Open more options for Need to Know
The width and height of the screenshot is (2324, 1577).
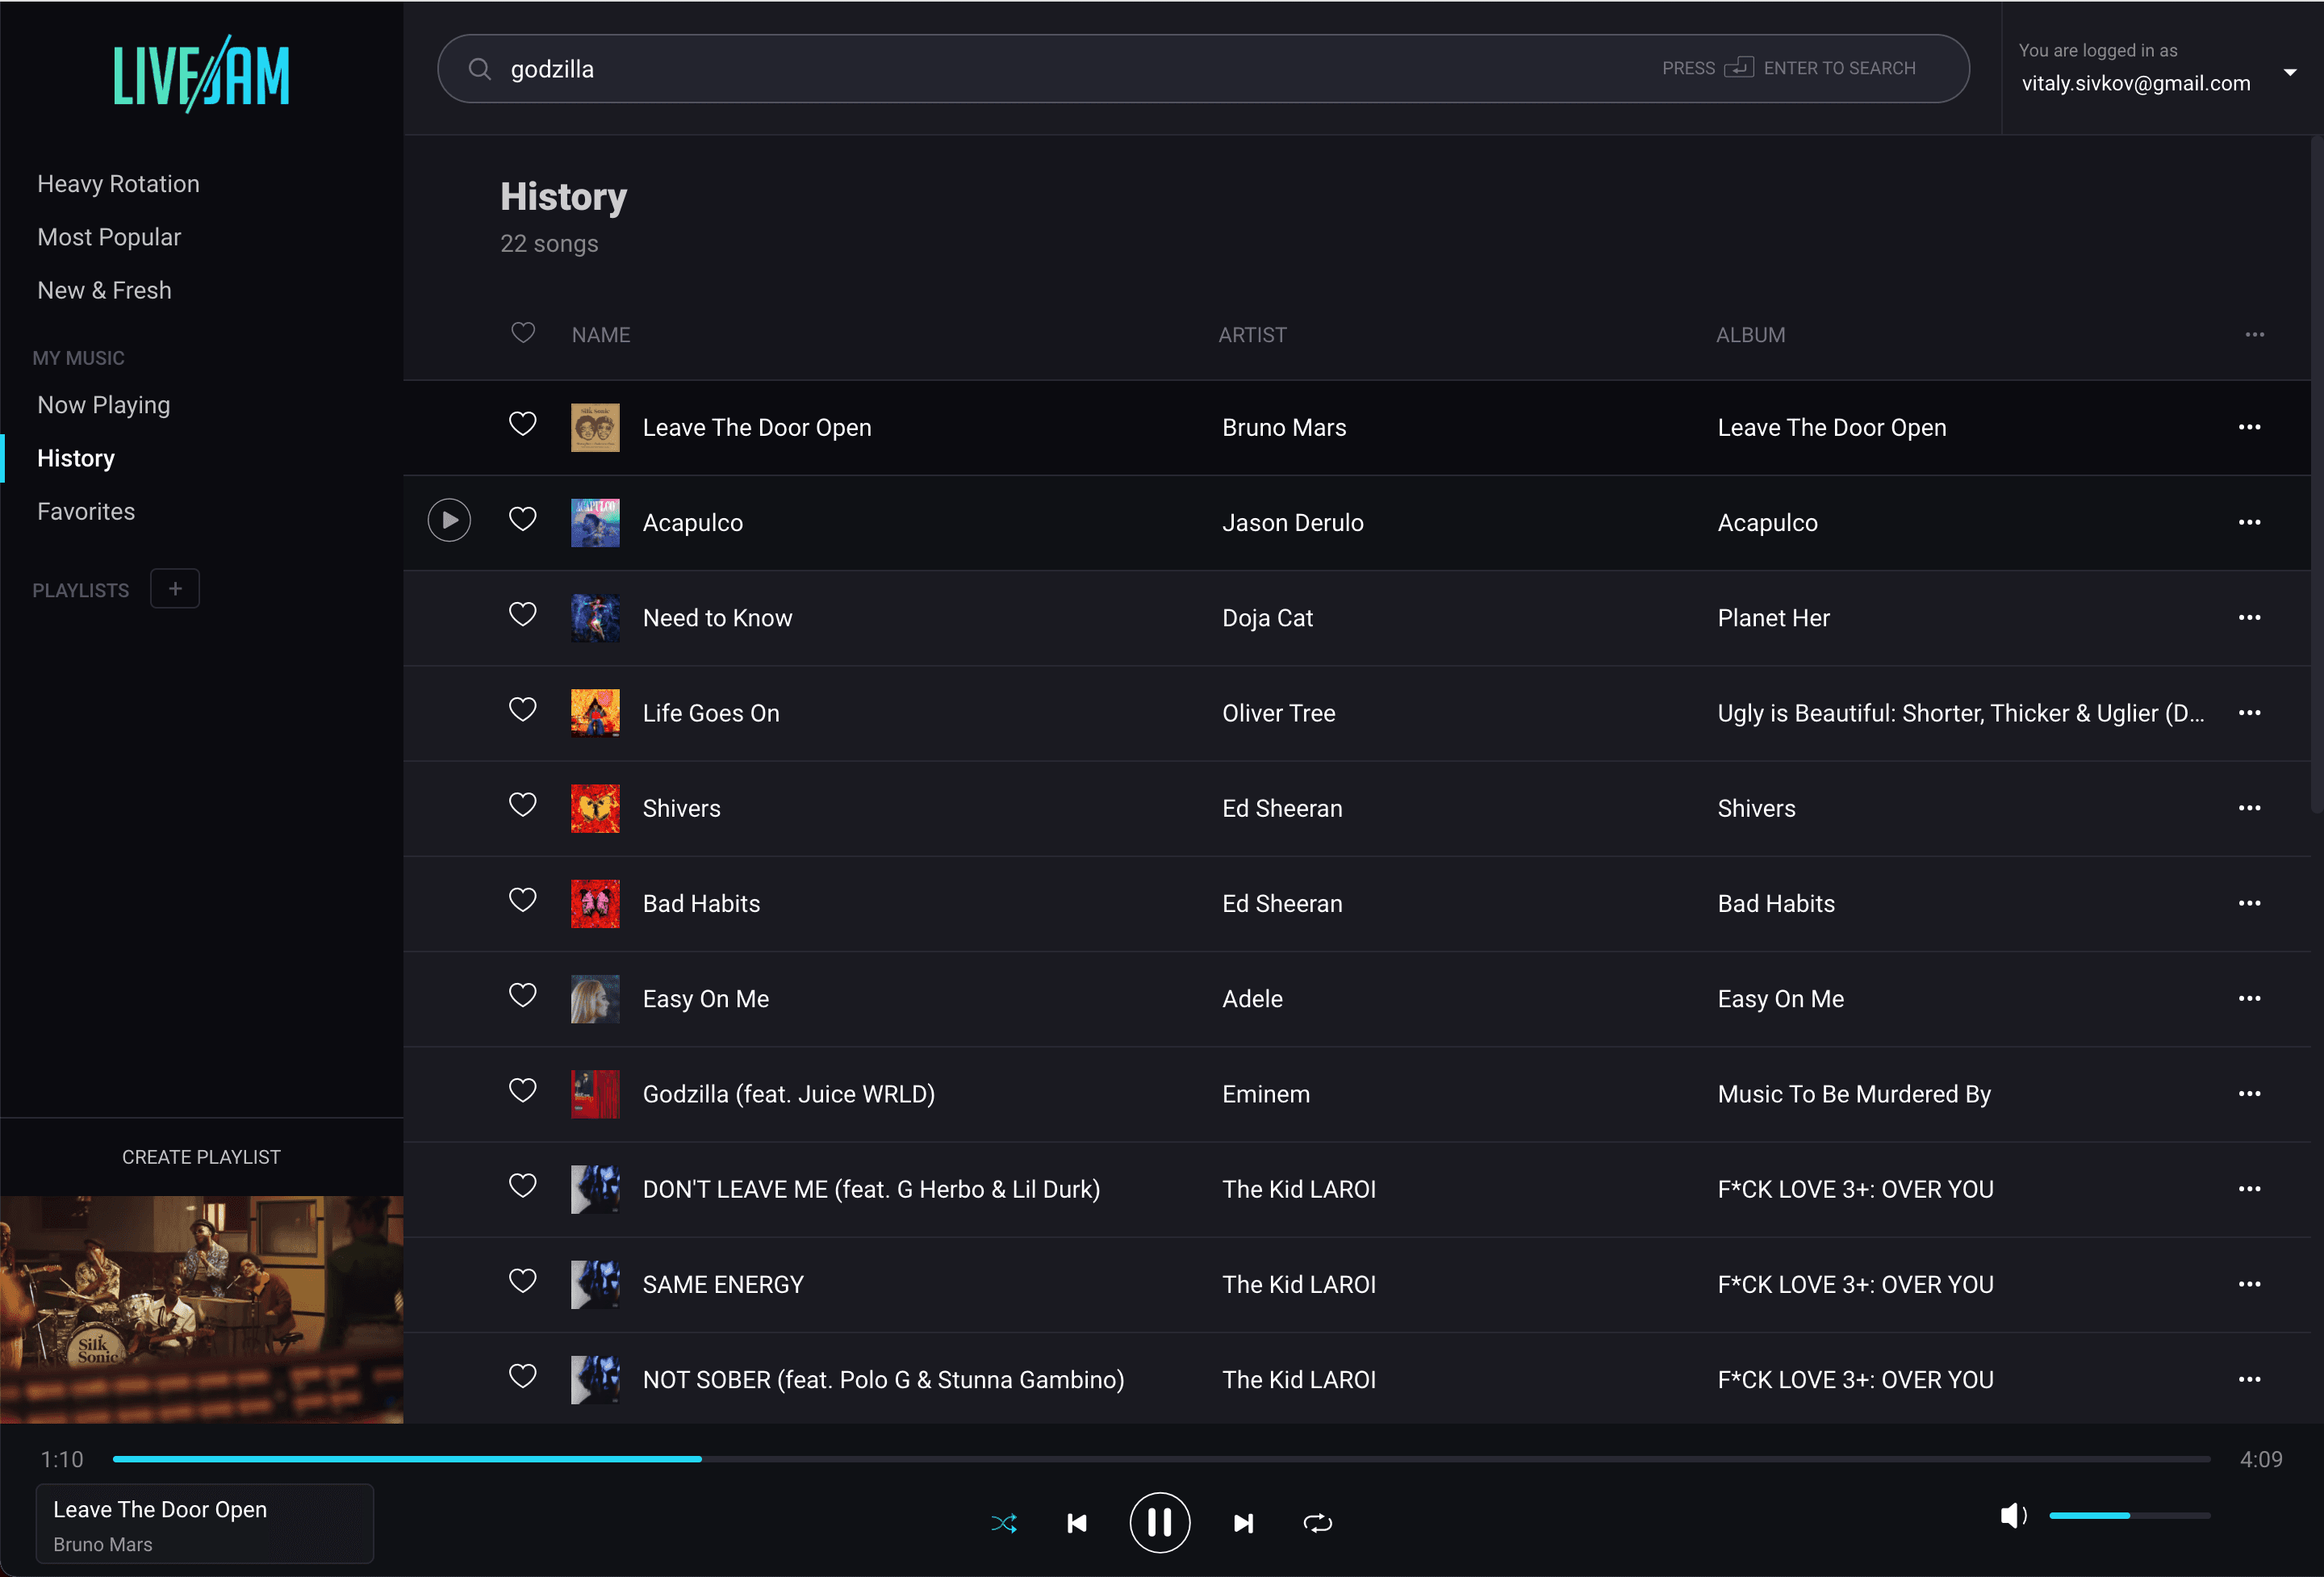click(2249, 617)
